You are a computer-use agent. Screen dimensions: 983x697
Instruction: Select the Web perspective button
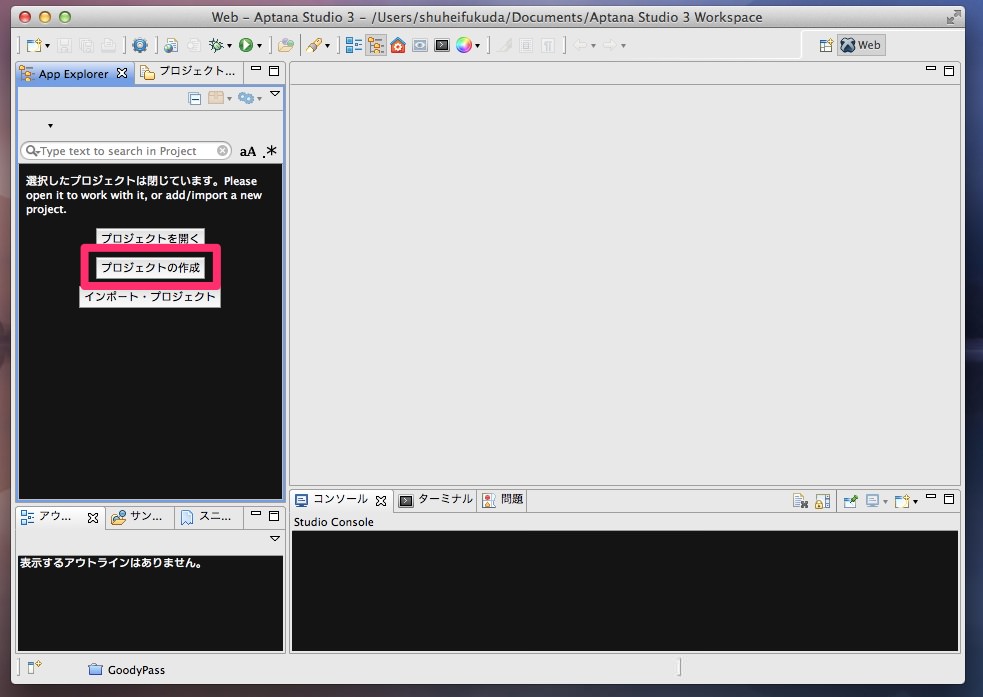[861, 45]
